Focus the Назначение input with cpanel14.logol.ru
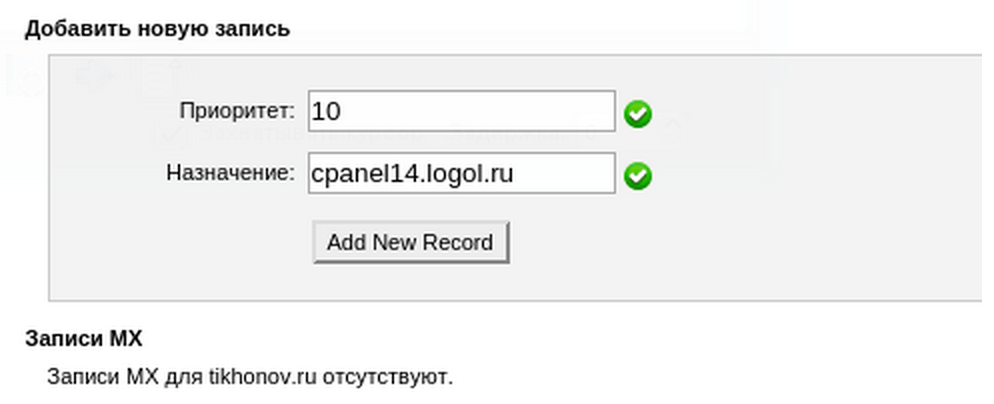Viewport: 994px width, 404px height. click(x=462, y=173)
